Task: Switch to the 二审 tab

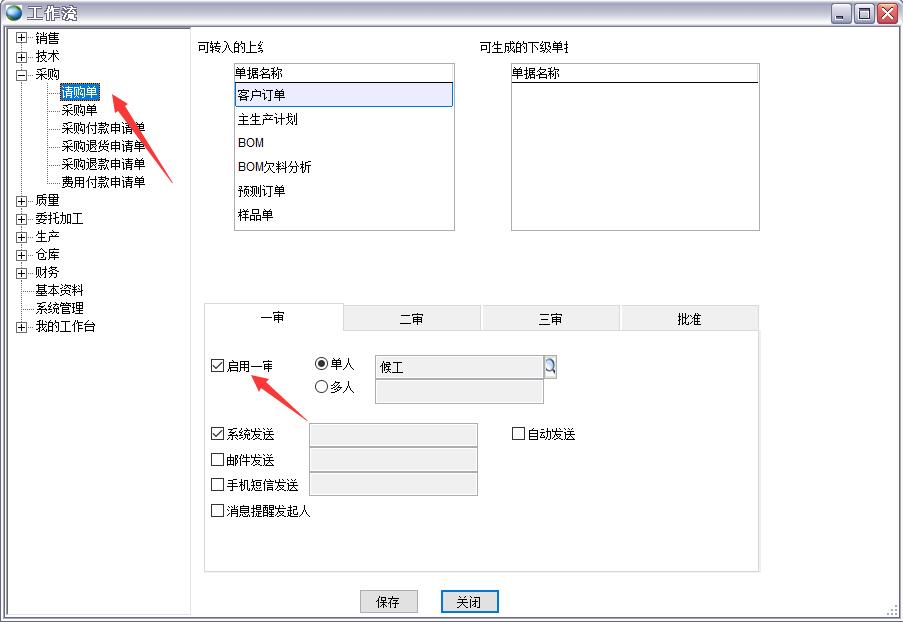Action: [x=411, y=319]
